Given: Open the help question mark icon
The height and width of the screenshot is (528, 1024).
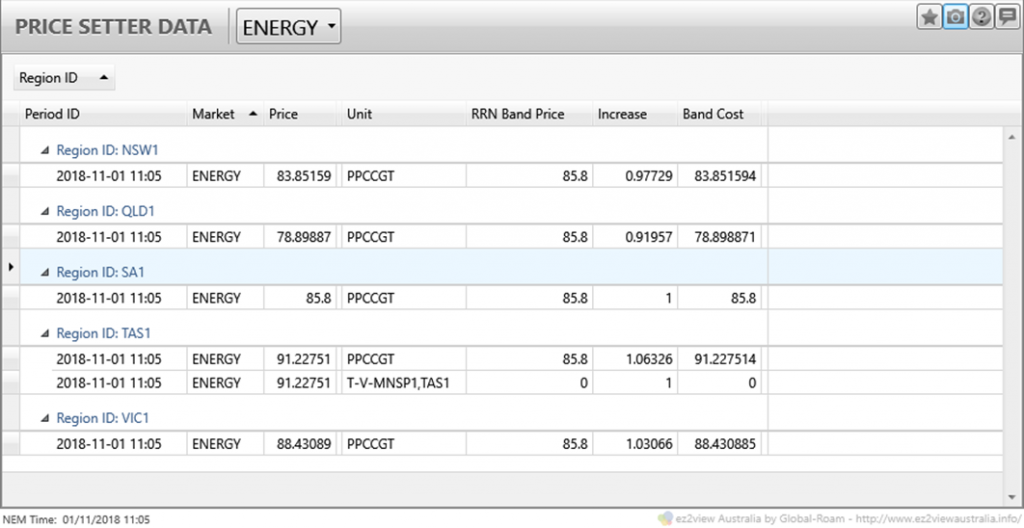Looking at the screenshot, I should click(980, 18).
